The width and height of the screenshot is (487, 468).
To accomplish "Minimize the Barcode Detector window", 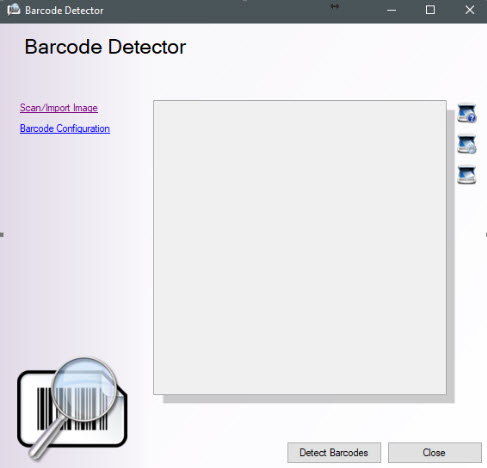I will point(392,10).
